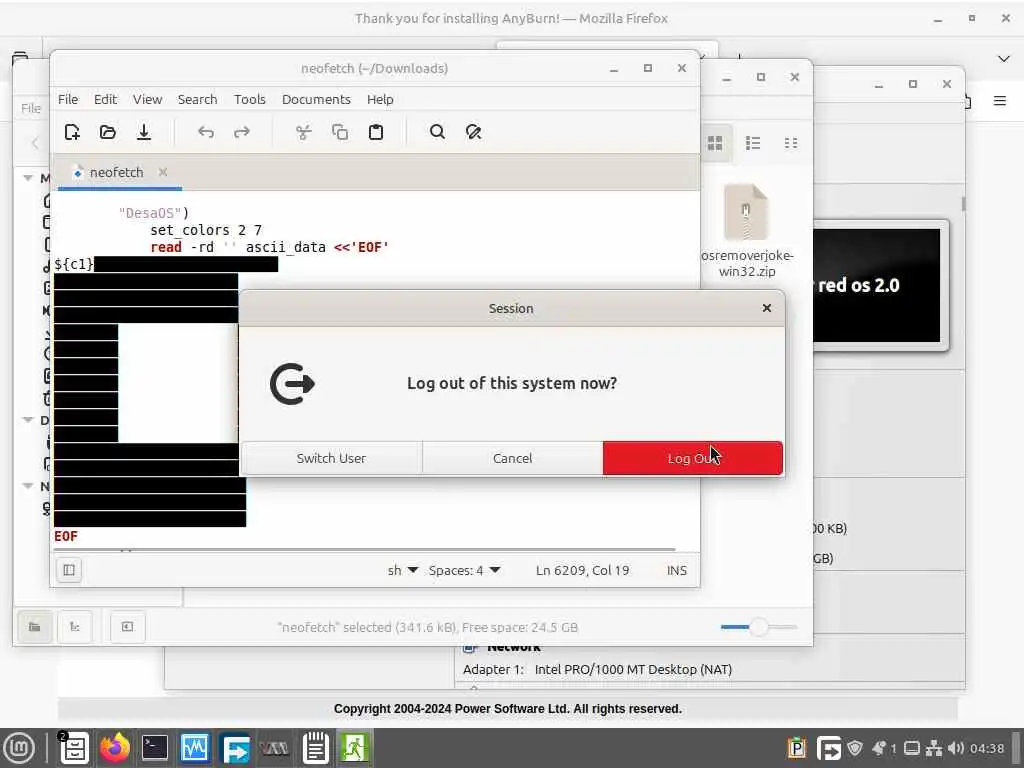Undo the last edit in neofetch editor
The height and width of the screenshot is (768, 1024).
tap(206, 133)
